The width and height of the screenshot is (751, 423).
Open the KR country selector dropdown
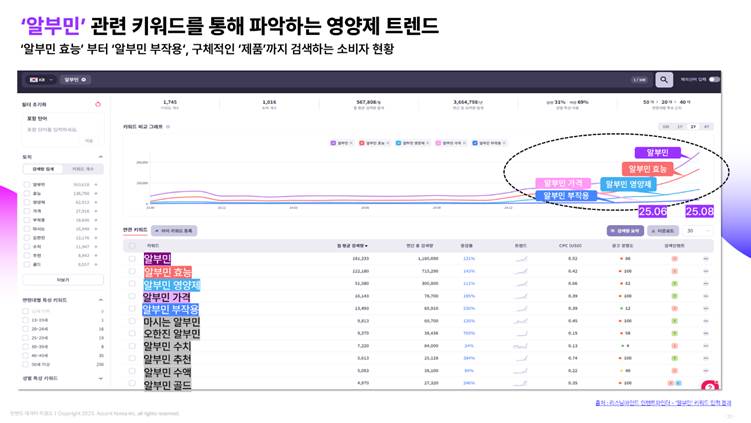coord(39,80)
